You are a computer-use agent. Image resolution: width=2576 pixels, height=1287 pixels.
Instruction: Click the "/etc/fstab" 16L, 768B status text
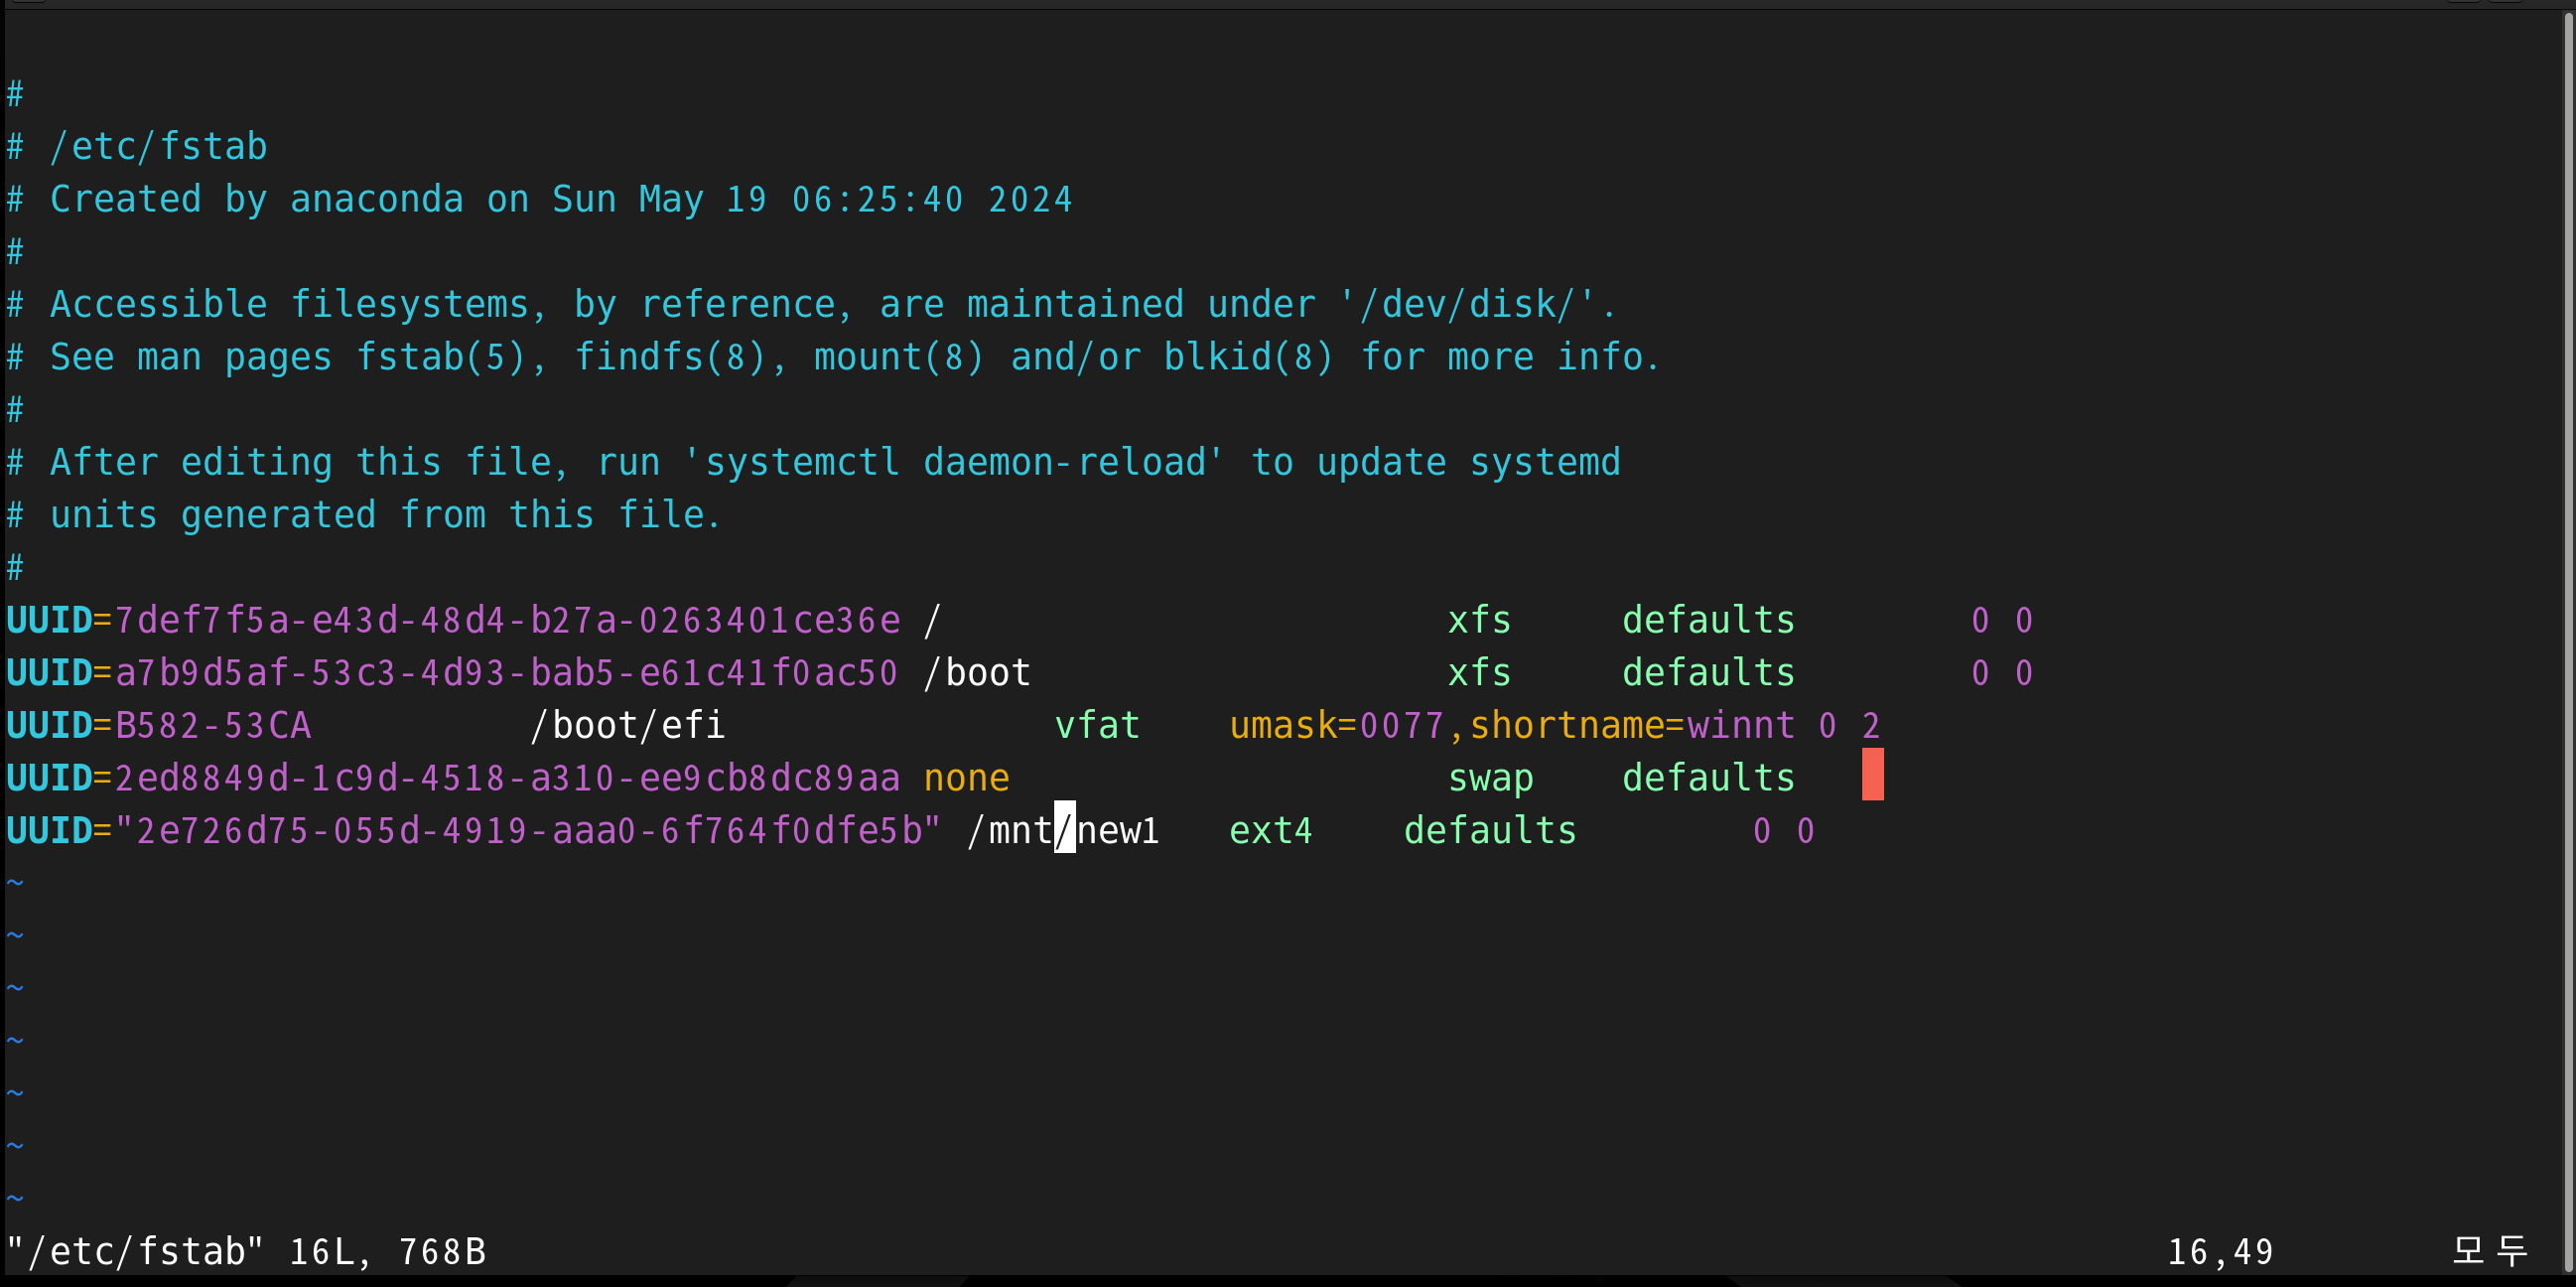(246, 1251)
